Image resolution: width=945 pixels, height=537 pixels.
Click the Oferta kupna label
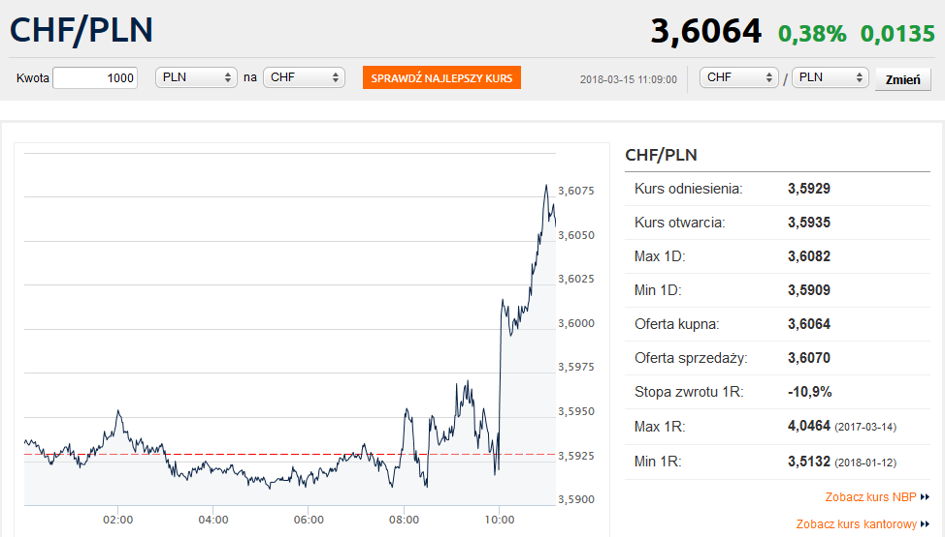(x=676, y=324)
